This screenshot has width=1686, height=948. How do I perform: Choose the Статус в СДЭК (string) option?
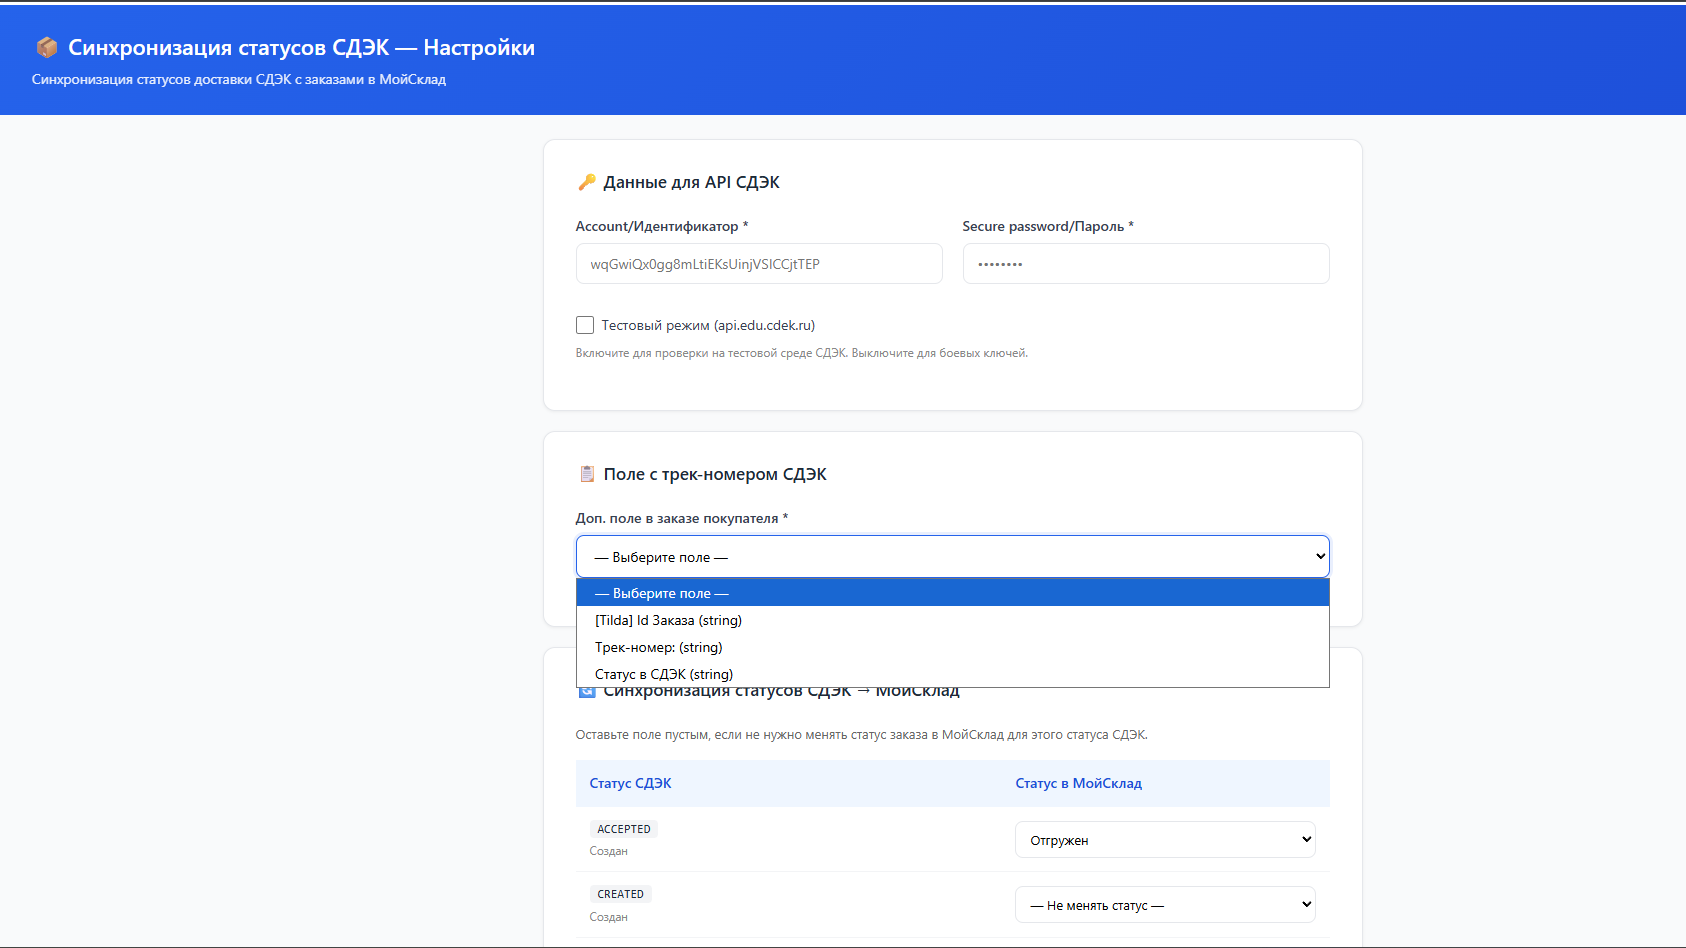(x=953, y=674)
